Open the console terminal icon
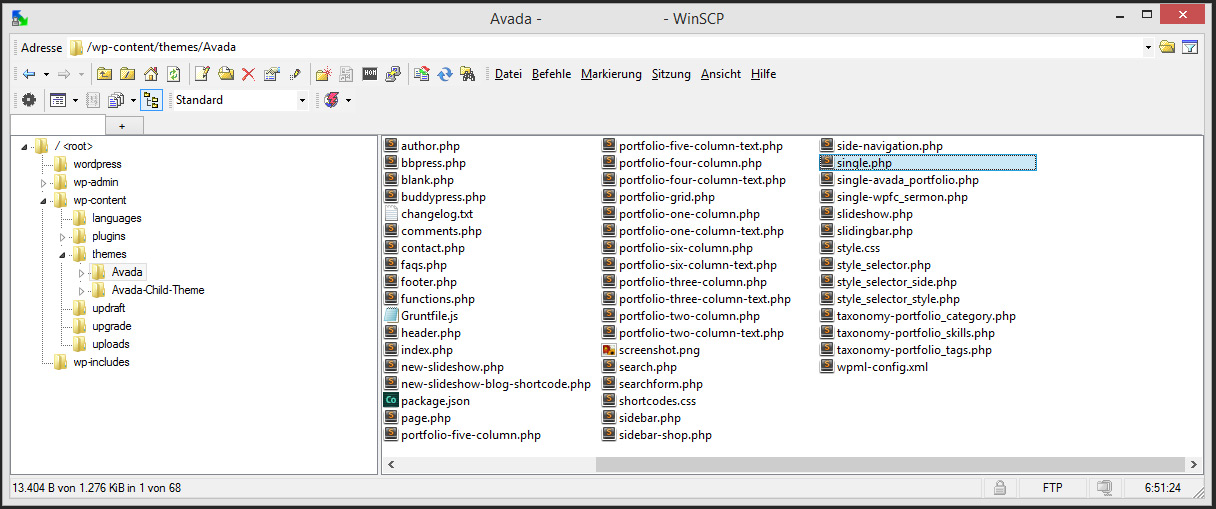The width and height of the screenshot is (1216, 509). tap(369, 74)
